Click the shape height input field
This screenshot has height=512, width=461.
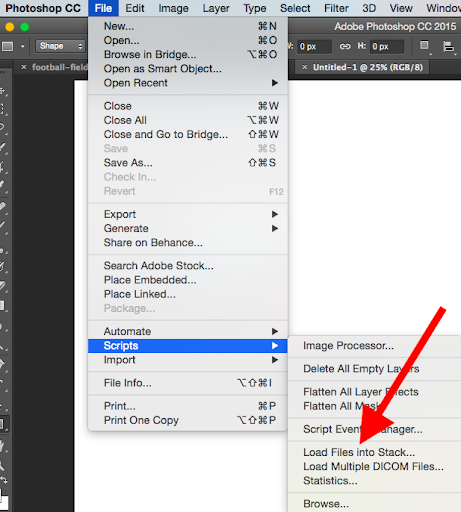[387, 47]
